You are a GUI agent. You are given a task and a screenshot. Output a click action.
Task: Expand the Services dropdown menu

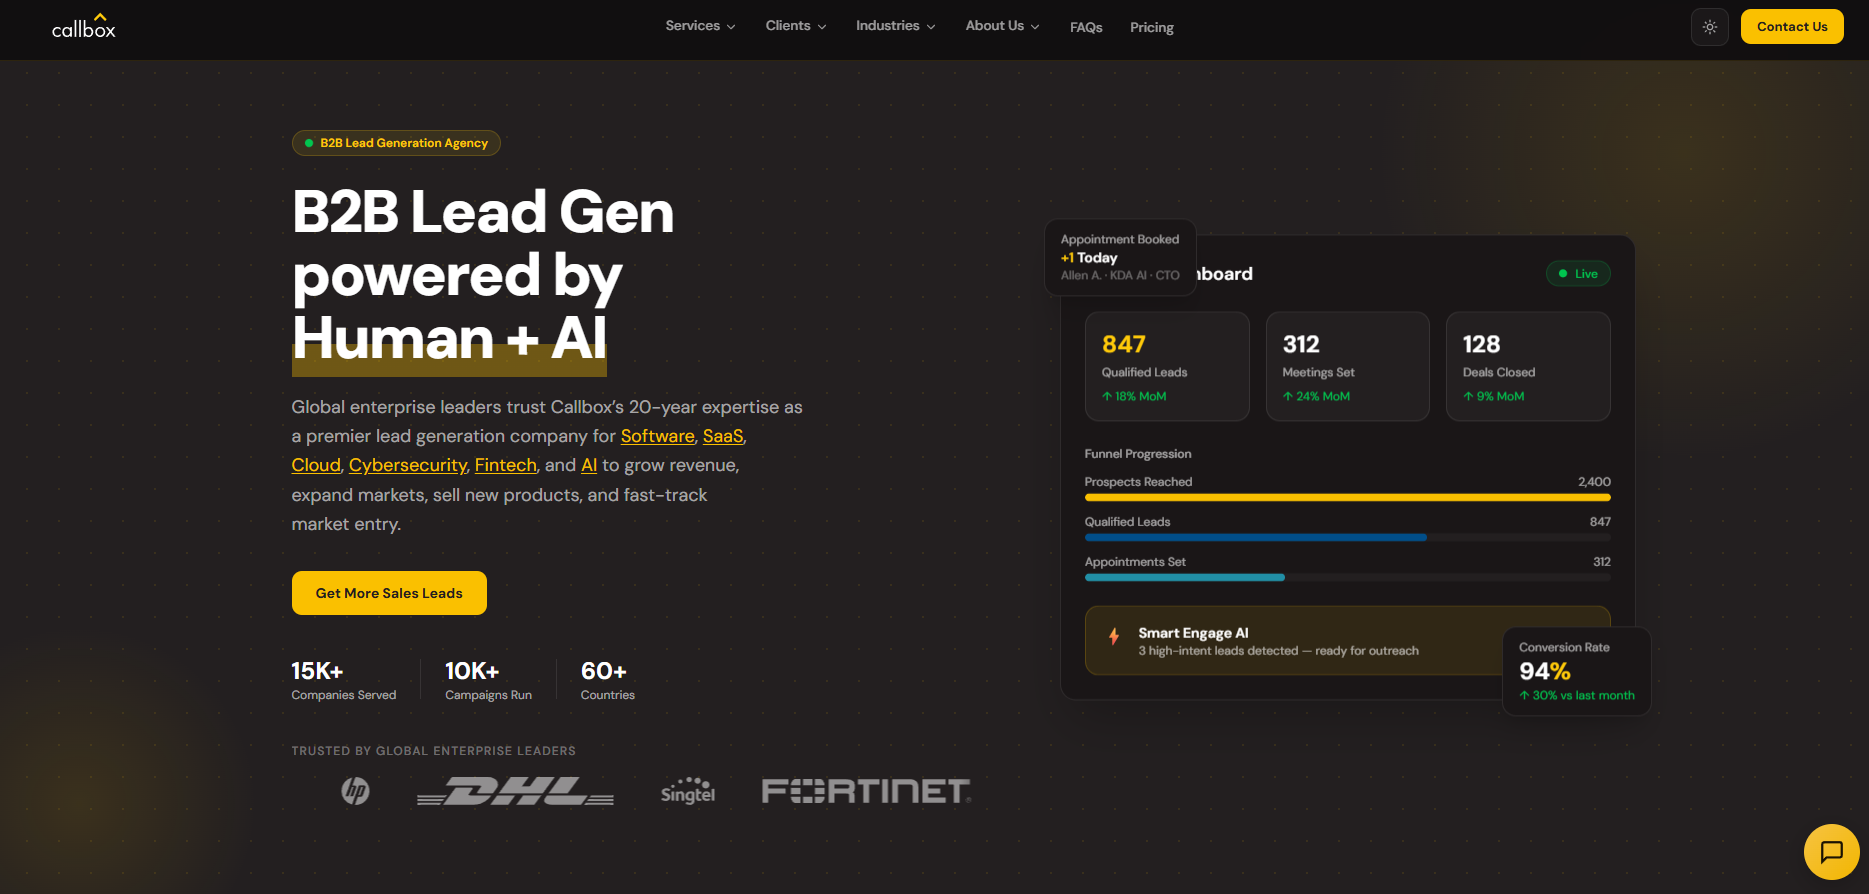700,26
